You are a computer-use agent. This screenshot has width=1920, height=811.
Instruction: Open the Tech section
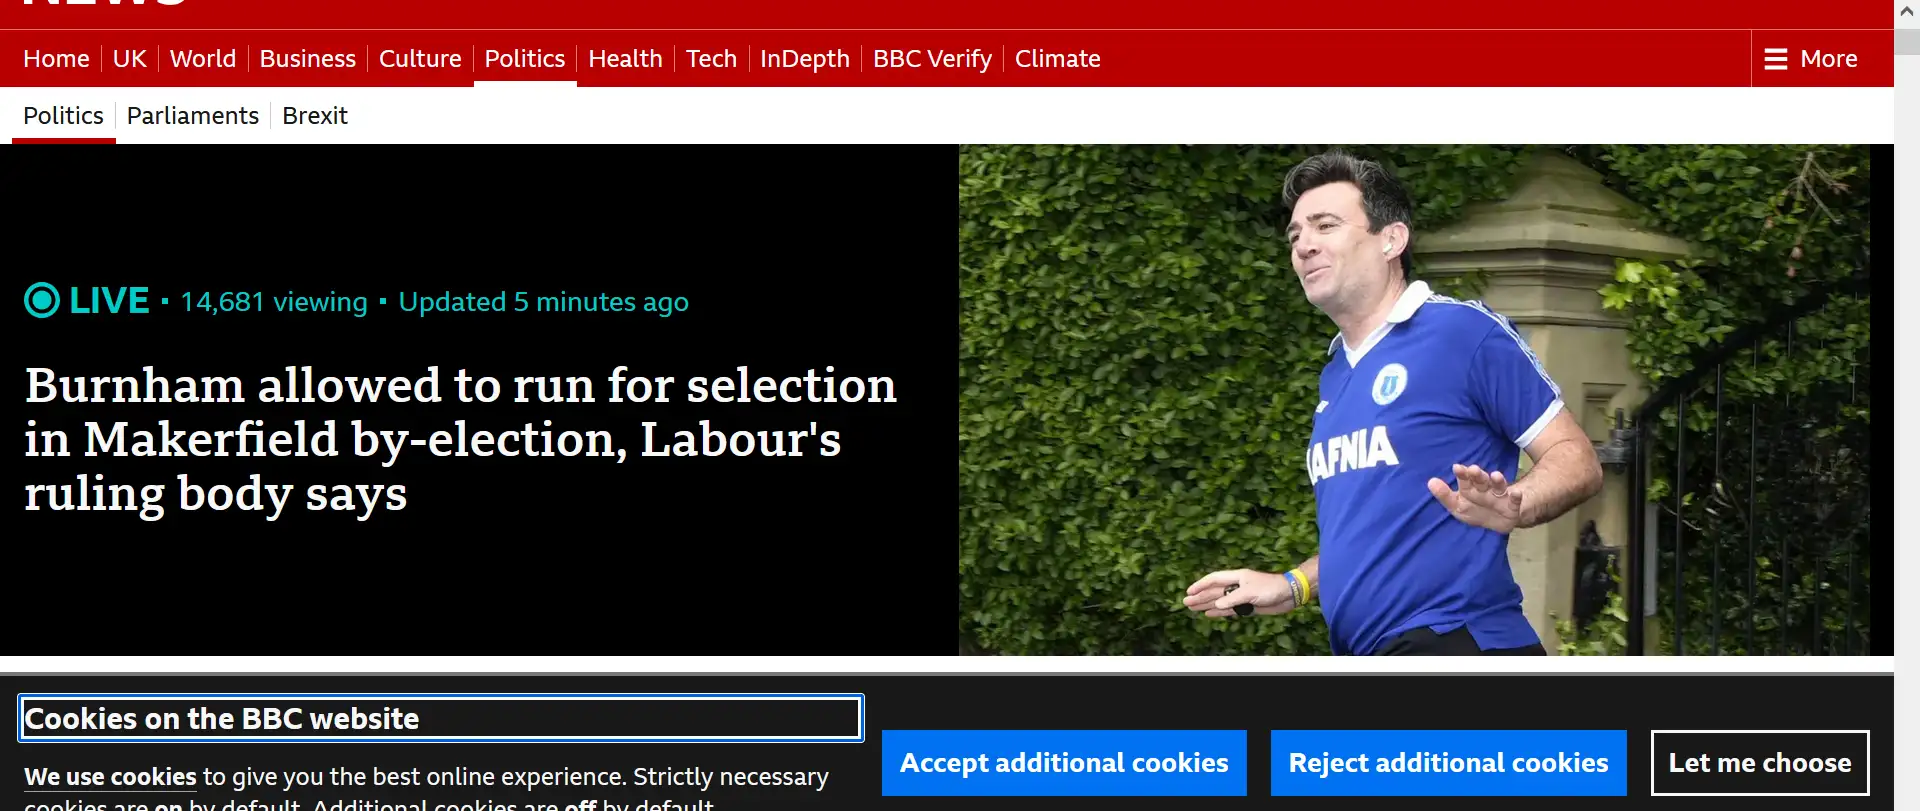(711, 59)
